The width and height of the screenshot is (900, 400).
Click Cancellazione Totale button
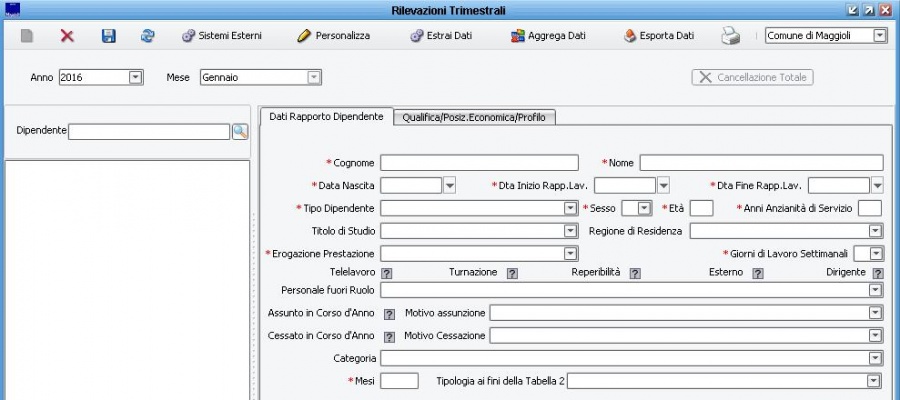[752, 77]
